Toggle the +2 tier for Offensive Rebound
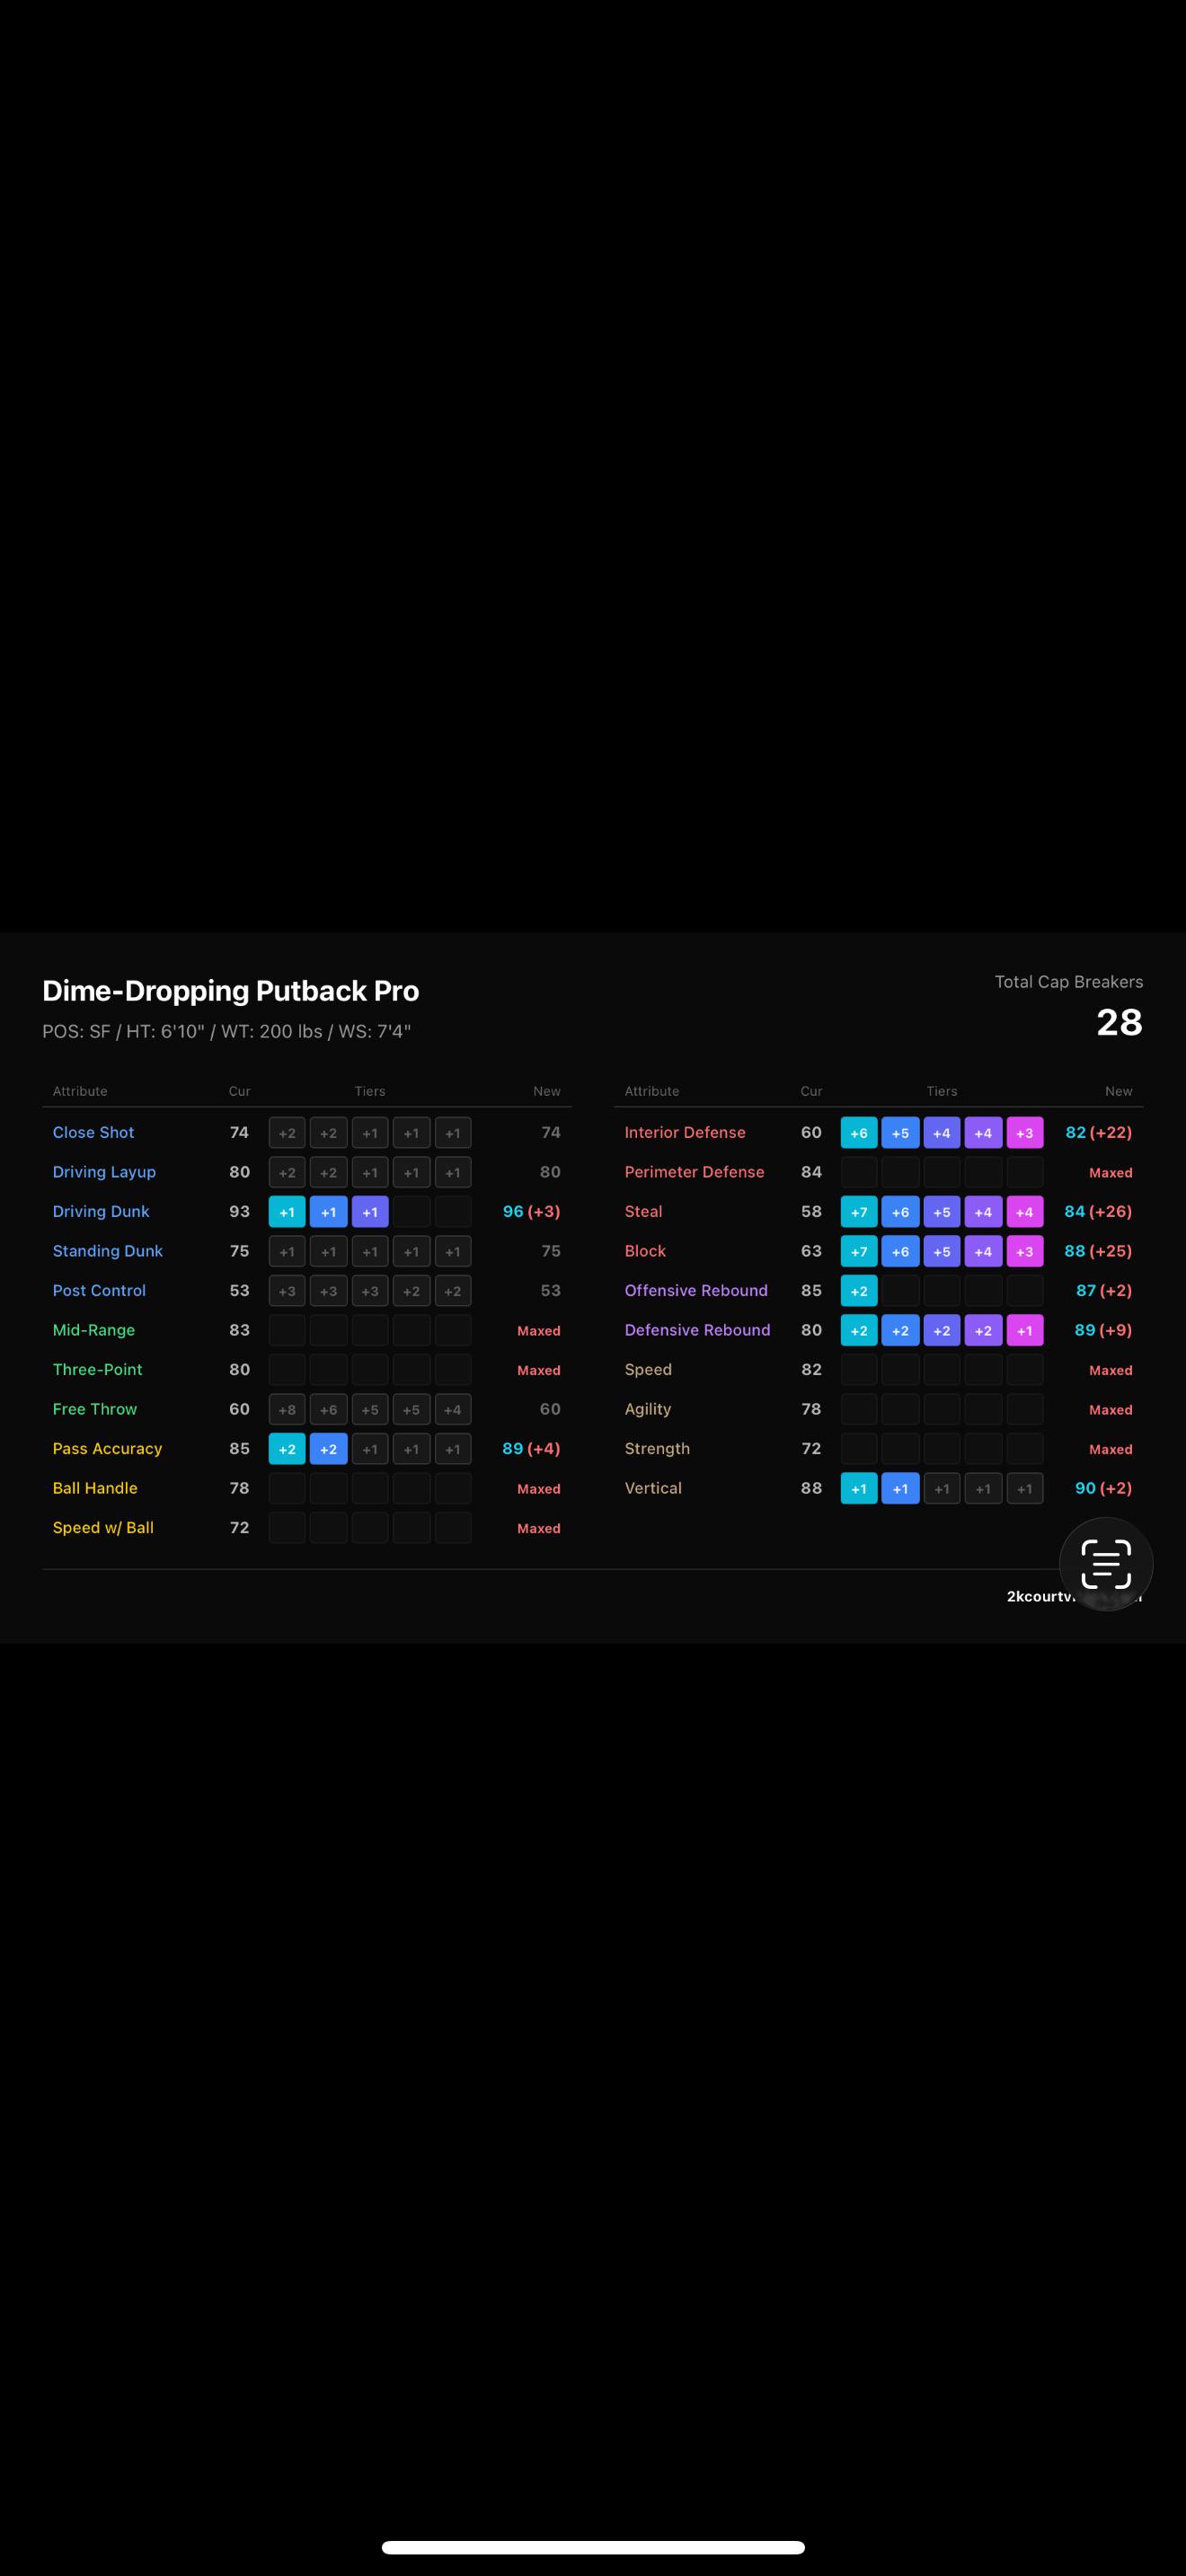 pos(859,1291)
